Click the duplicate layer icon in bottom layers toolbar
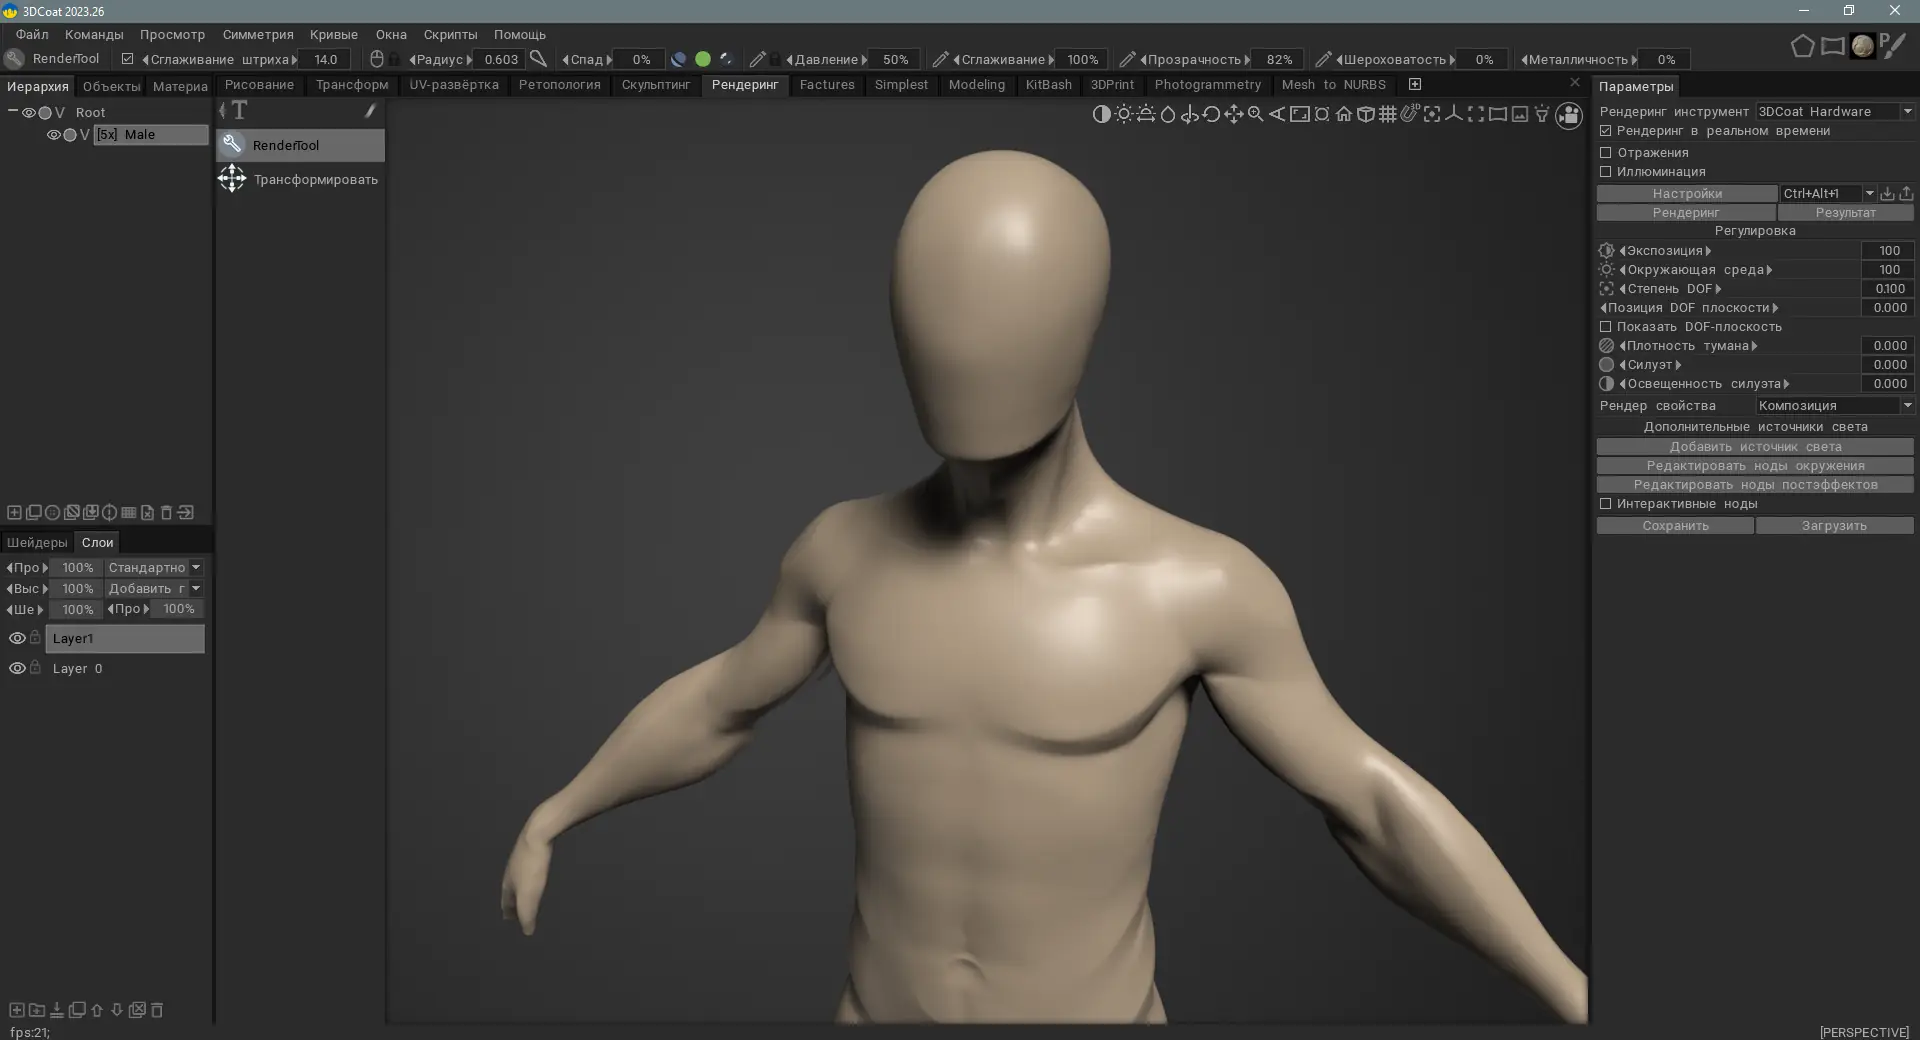The height and width of the screenshot is (1040, 1920). click(x=77, y=1010)
